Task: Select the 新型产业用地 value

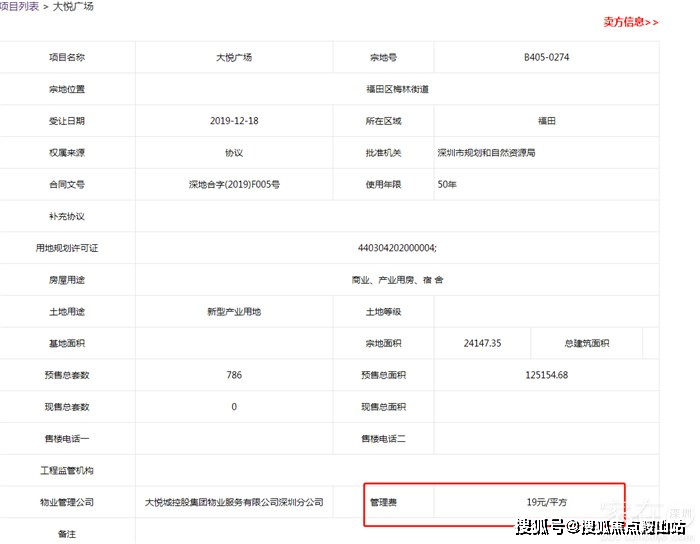Action: point(234,311)
